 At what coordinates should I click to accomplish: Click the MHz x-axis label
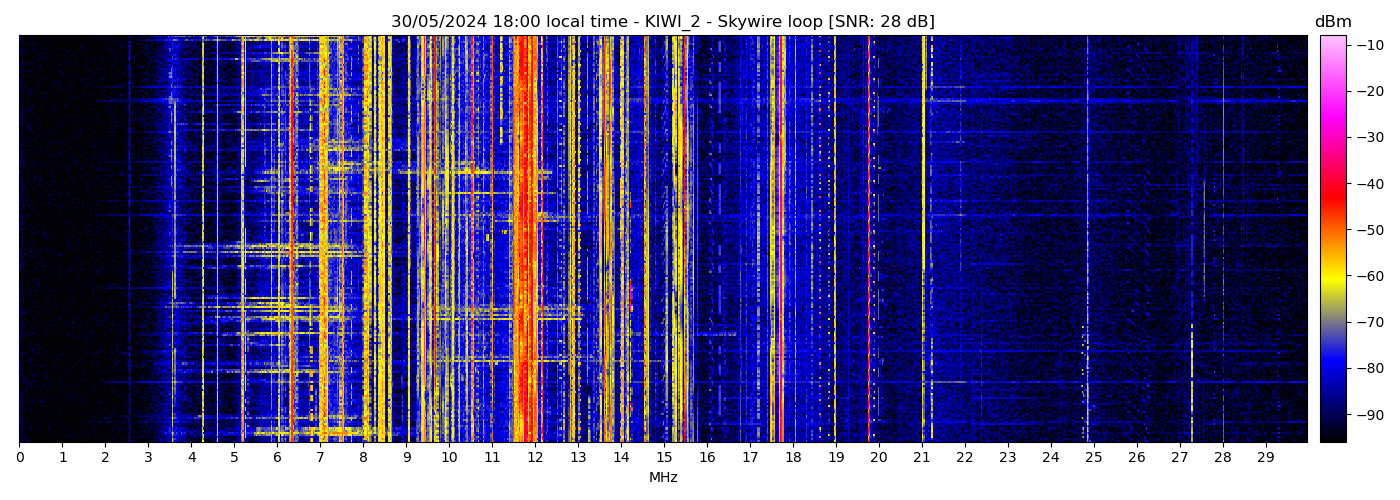pos(663,478)
